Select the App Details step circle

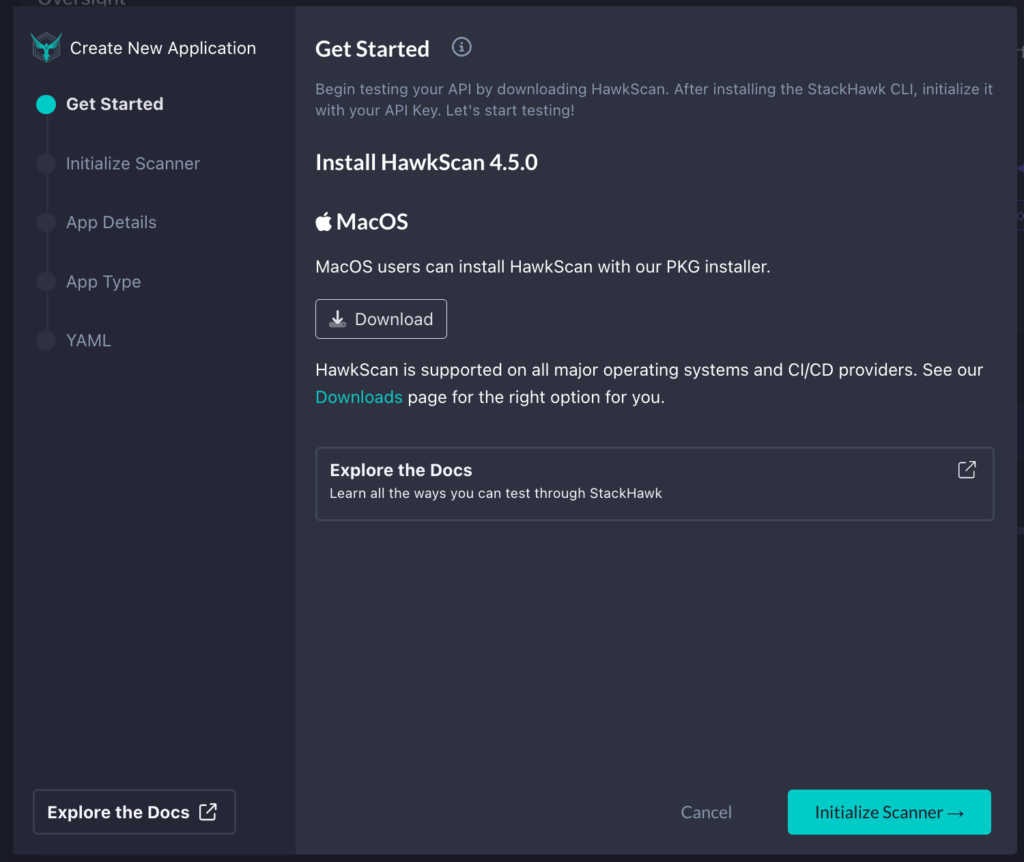click(x=45, y=222)
